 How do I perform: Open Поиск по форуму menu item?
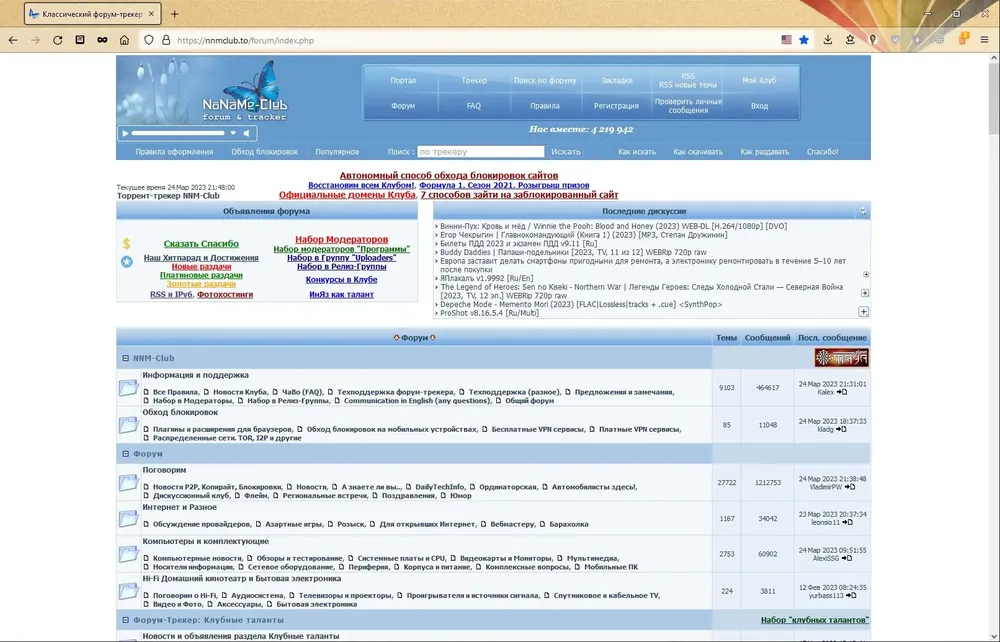click(x=545, y=80)
